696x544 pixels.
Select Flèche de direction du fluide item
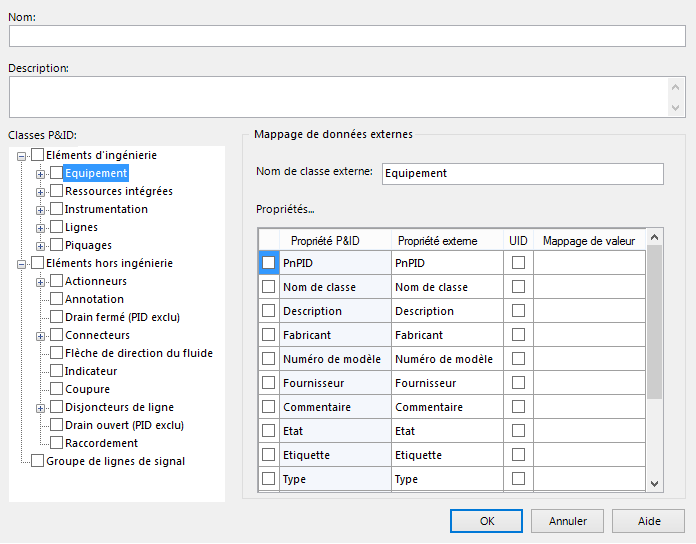tap(138, 353)
